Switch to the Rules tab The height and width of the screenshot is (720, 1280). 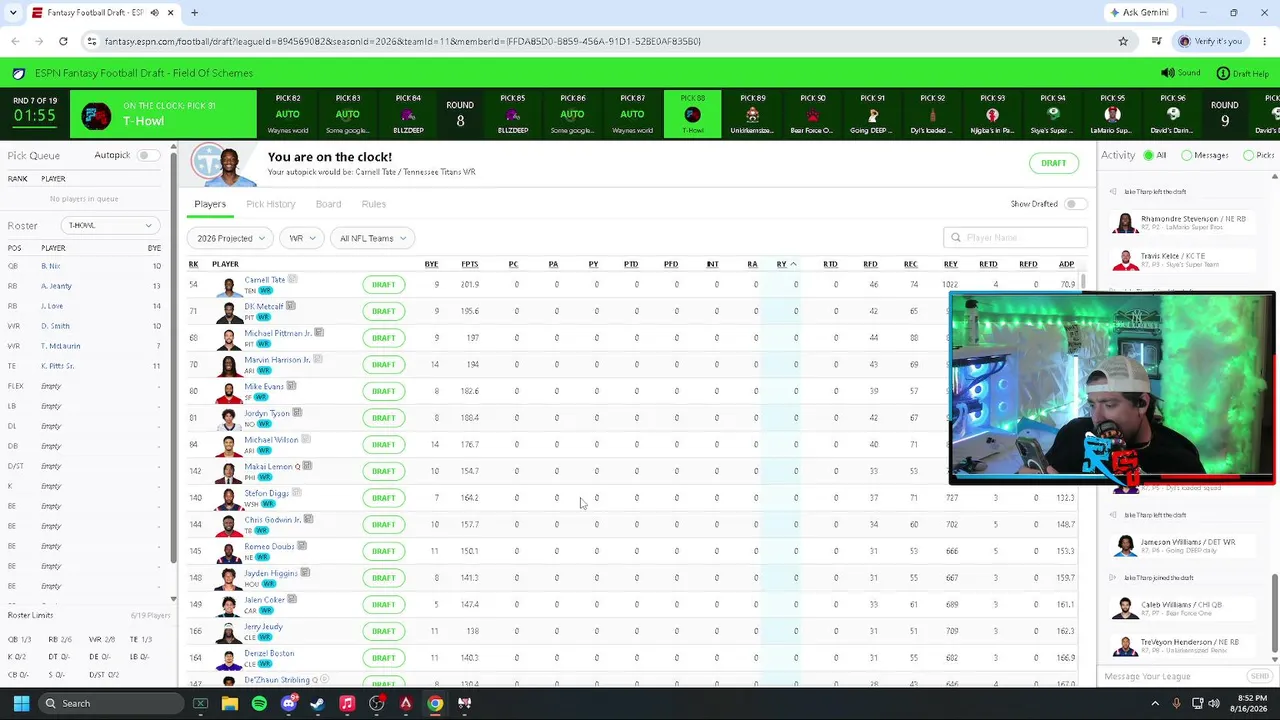374,204
